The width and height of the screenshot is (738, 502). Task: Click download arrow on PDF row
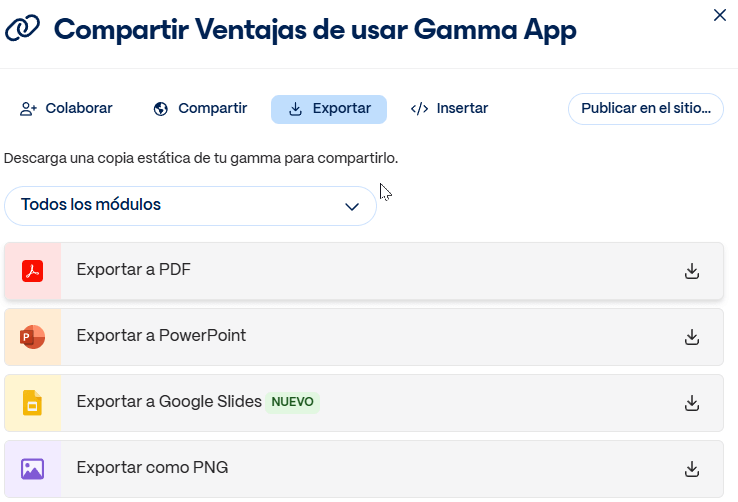click(x=691, y=271)
